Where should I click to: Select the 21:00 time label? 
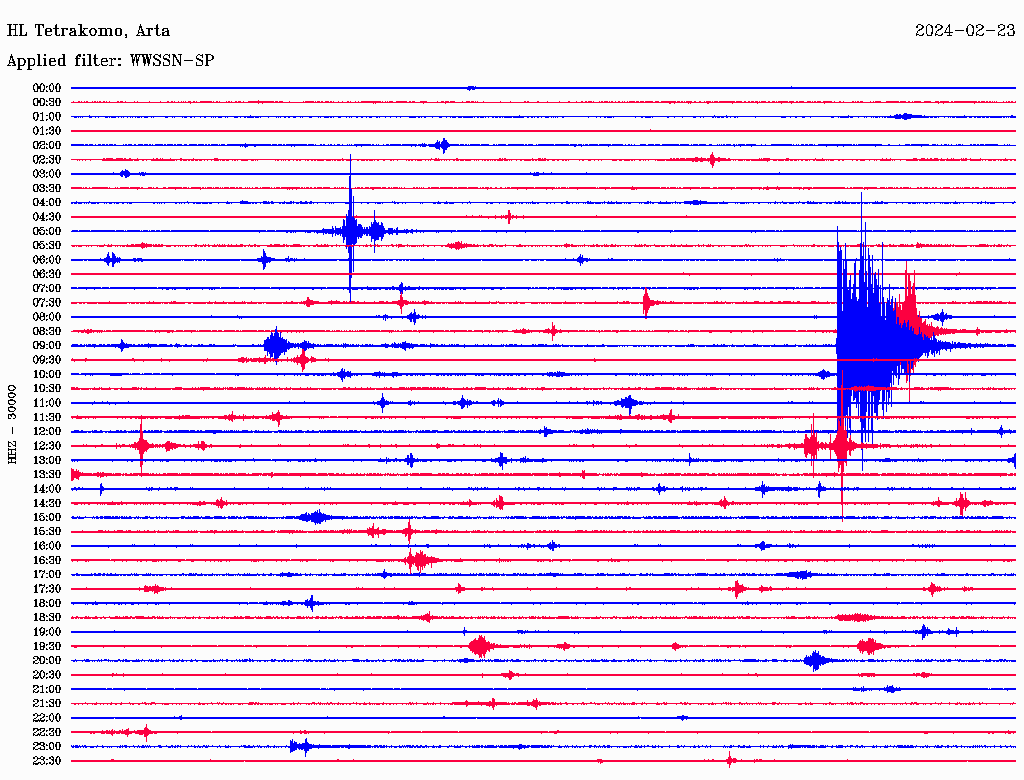(47, 689)
